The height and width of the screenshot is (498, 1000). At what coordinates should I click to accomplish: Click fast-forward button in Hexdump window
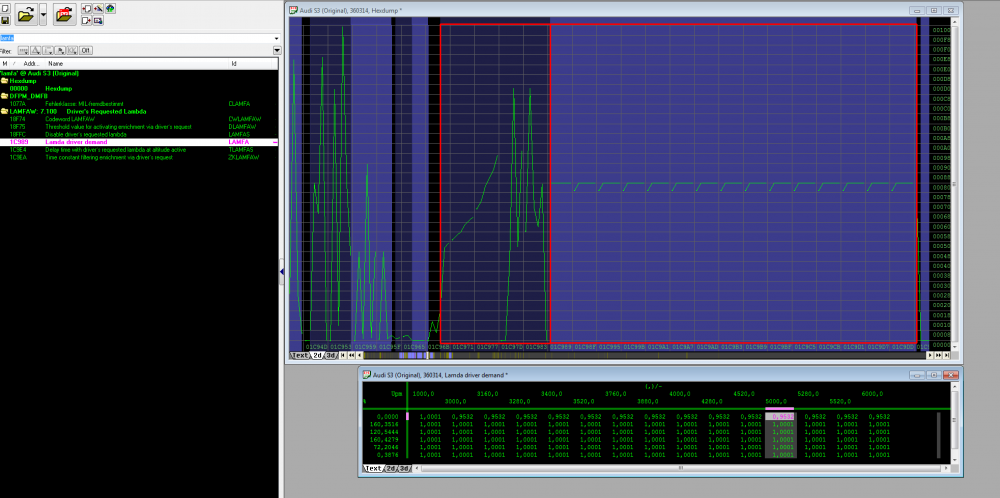[x=938, y=355]
